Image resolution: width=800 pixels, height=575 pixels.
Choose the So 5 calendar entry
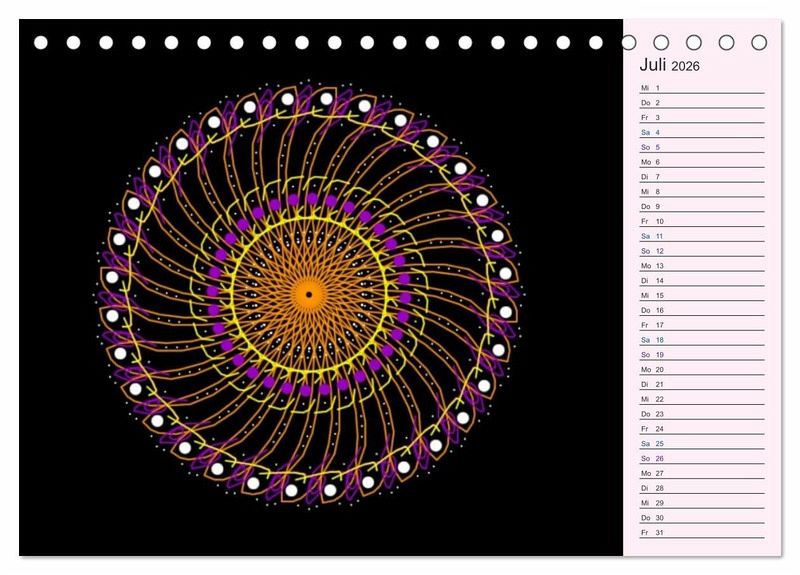pyautogui.click(x=702, y=147)
